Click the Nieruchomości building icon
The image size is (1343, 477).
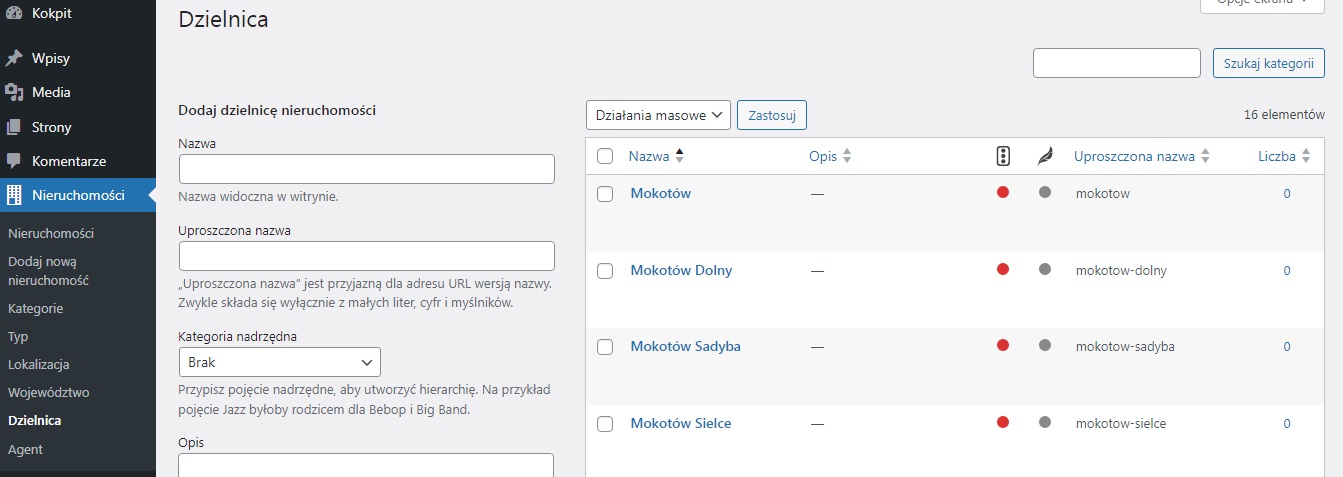[14, 195]
